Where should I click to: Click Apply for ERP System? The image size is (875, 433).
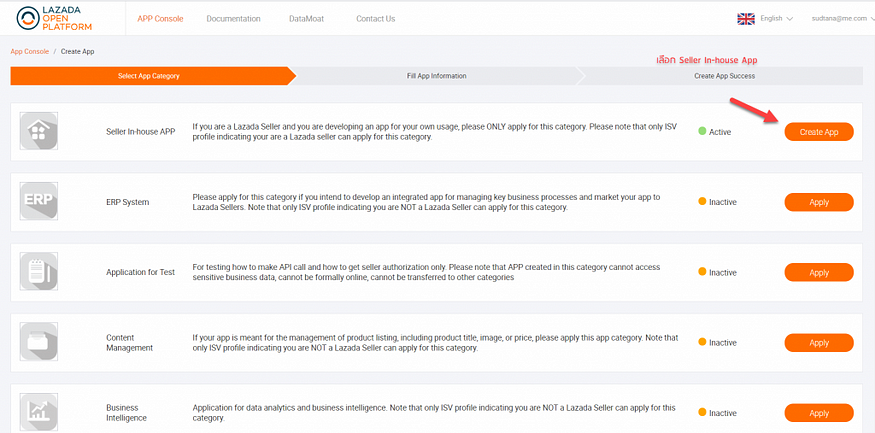pos(819,203)
